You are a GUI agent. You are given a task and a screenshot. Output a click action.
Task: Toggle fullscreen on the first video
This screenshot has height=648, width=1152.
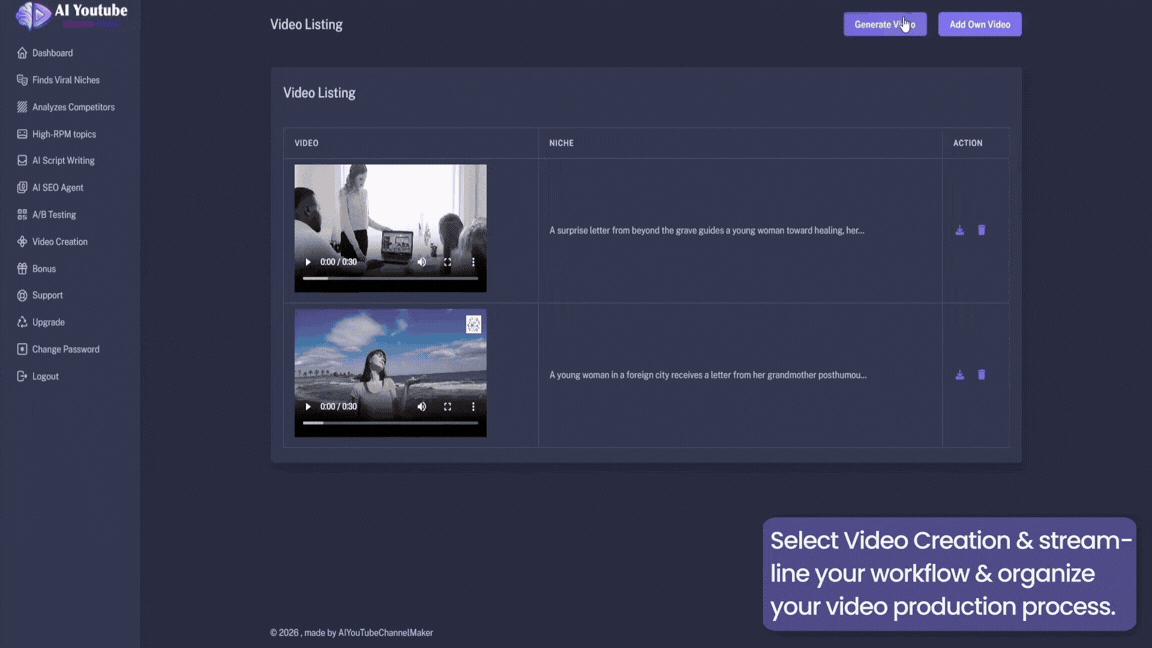[x=448, y=262]
